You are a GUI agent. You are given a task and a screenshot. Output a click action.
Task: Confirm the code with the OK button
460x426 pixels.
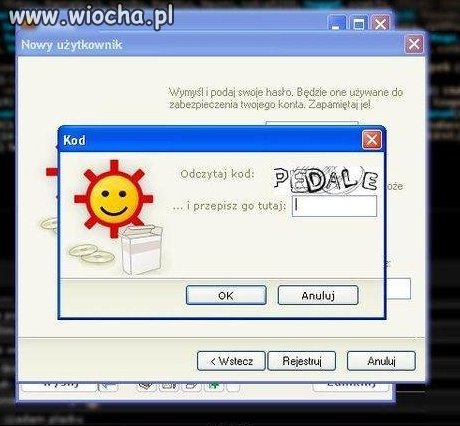(x=226, y=295)
